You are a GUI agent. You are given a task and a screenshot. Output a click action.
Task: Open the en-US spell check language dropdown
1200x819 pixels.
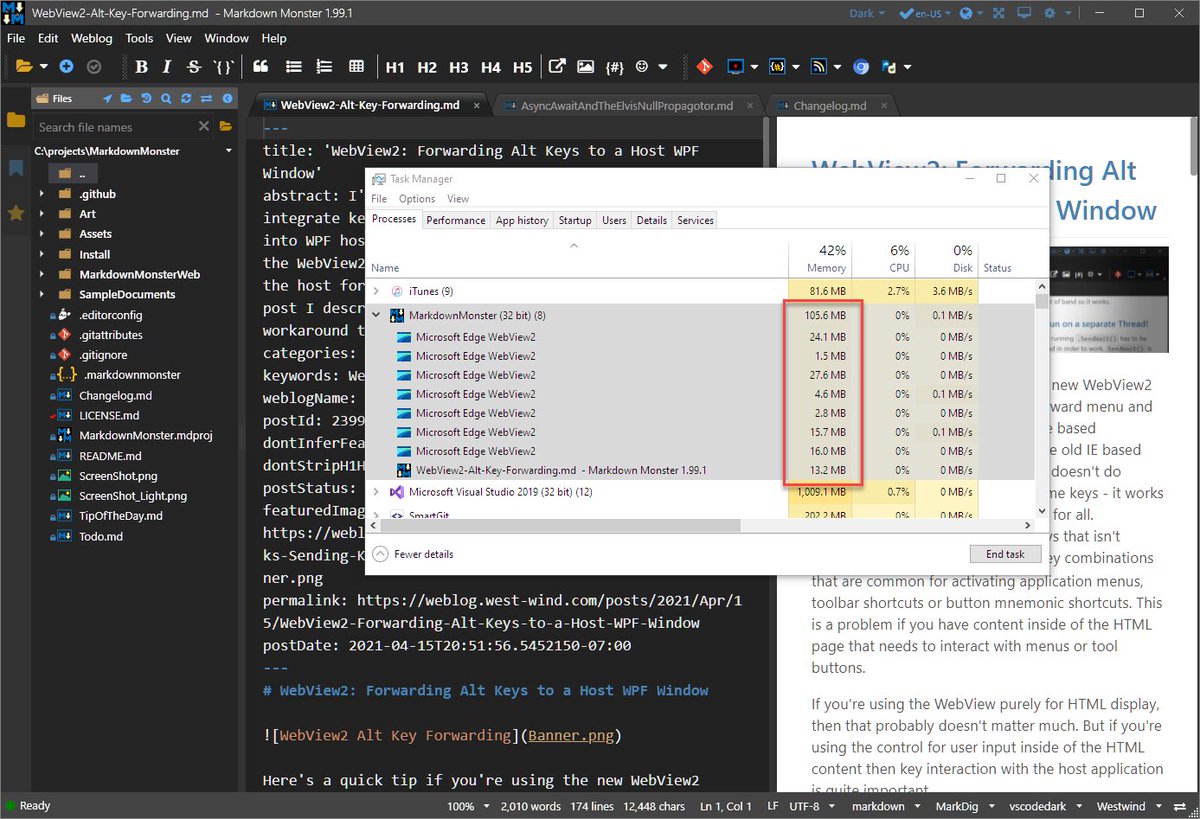coord(926,14)
